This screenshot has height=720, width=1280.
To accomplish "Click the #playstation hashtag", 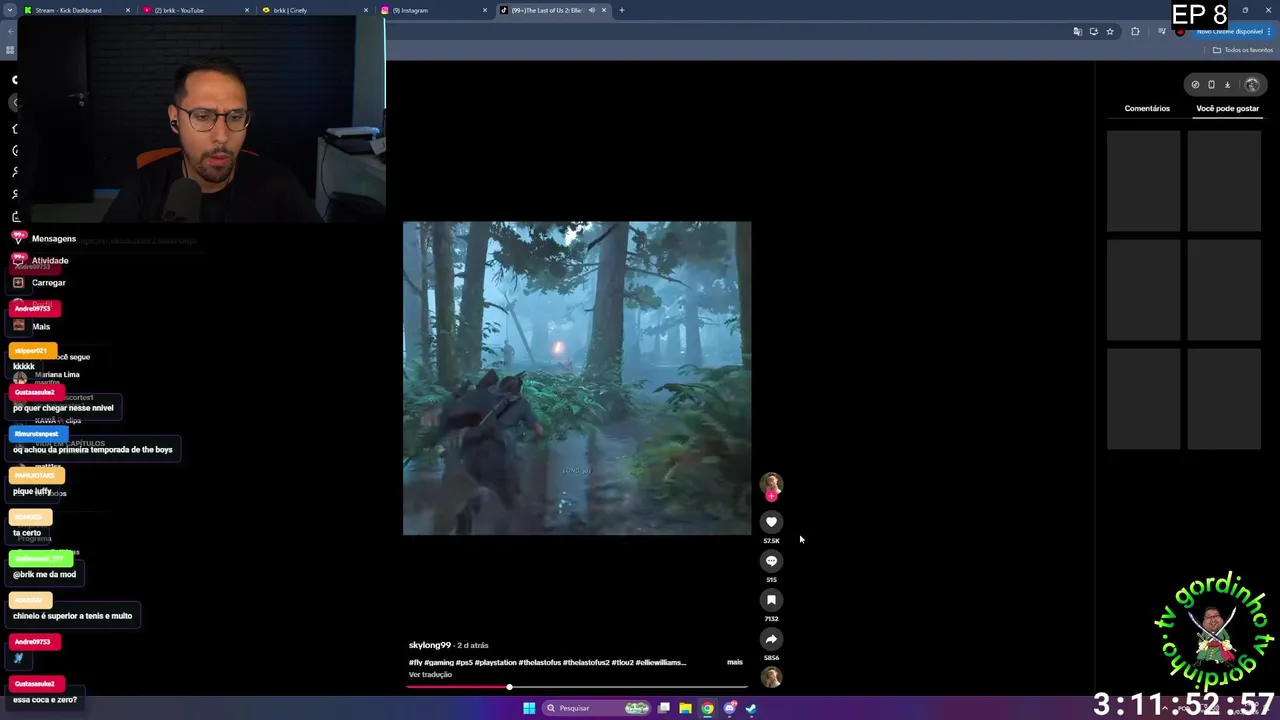I will pos(497,662).
